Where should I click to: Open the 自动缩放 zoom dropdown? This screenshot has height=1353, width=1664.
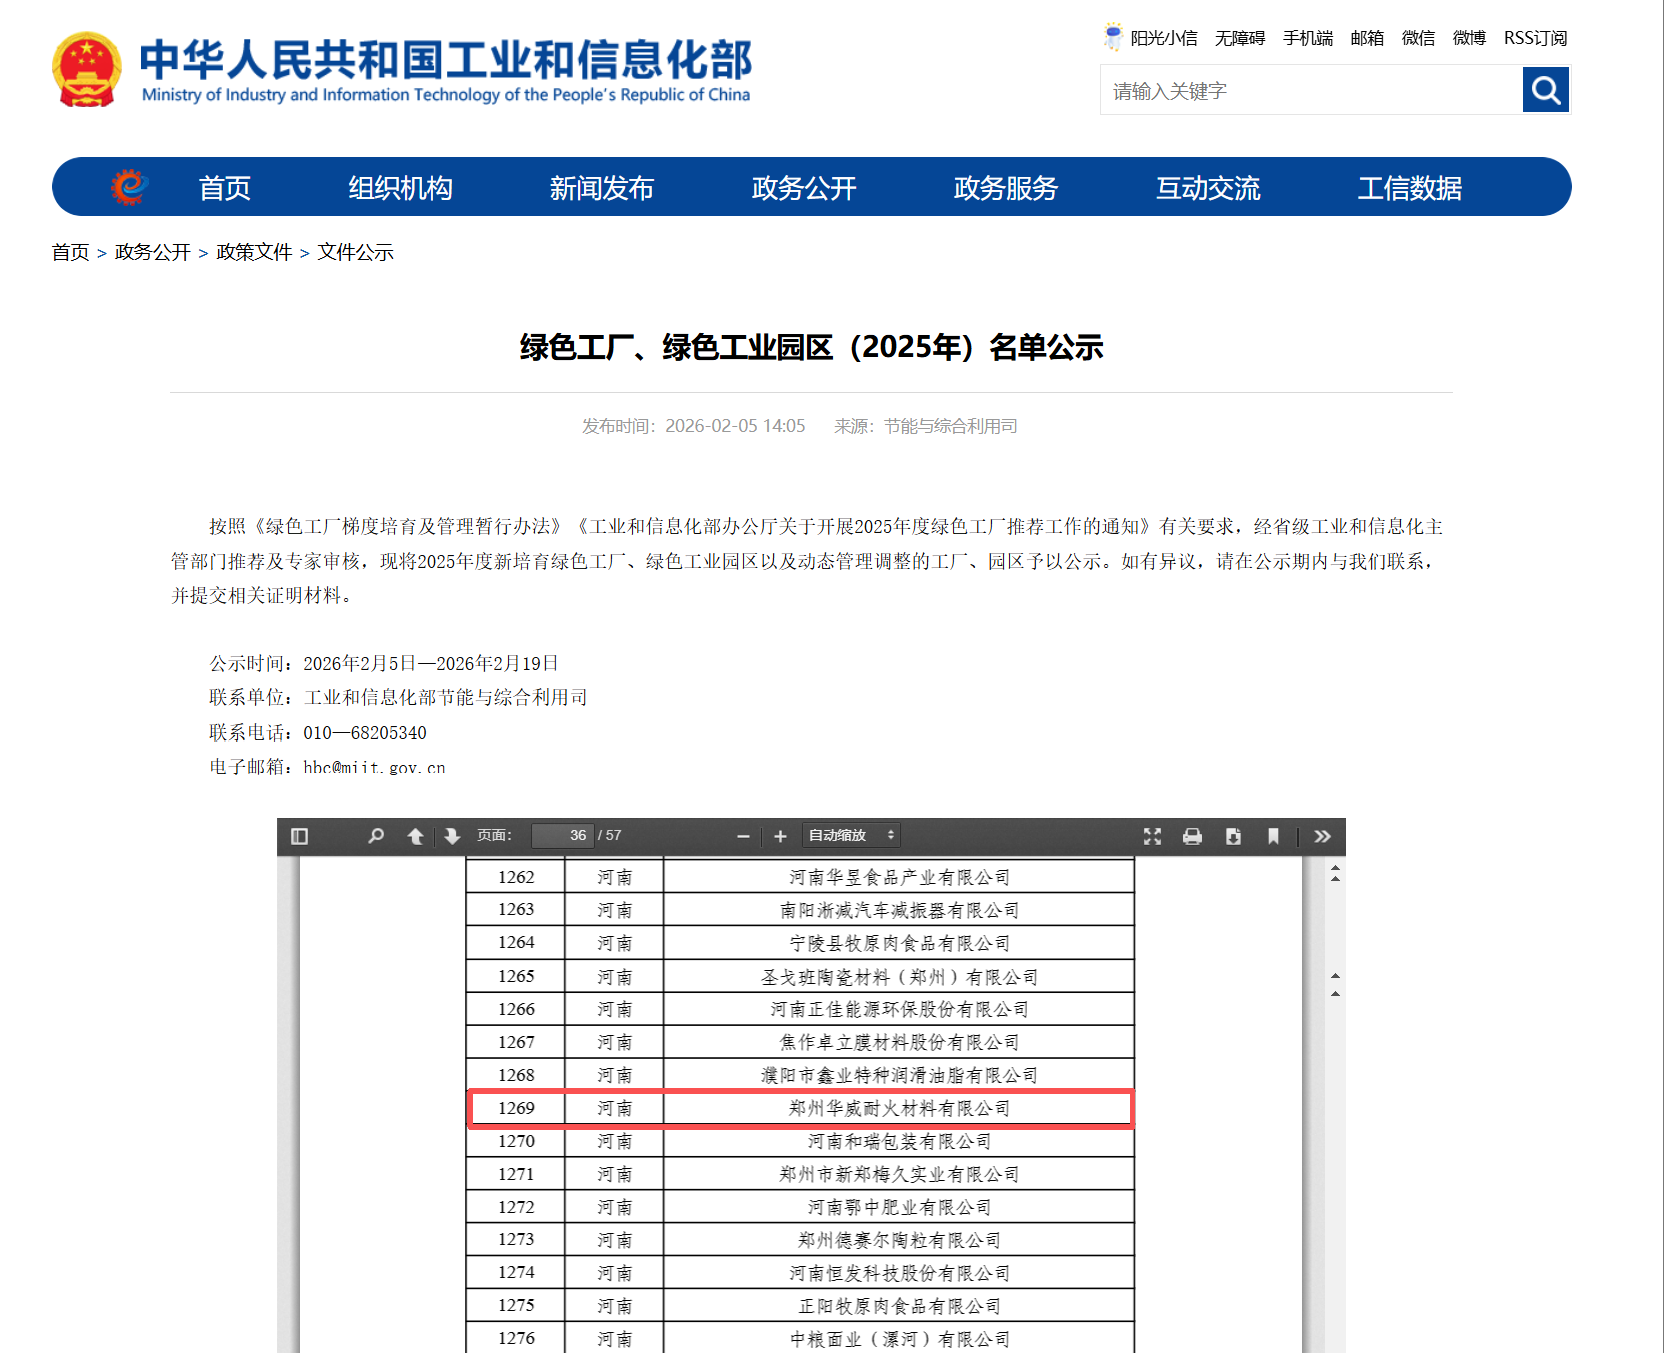851,836
